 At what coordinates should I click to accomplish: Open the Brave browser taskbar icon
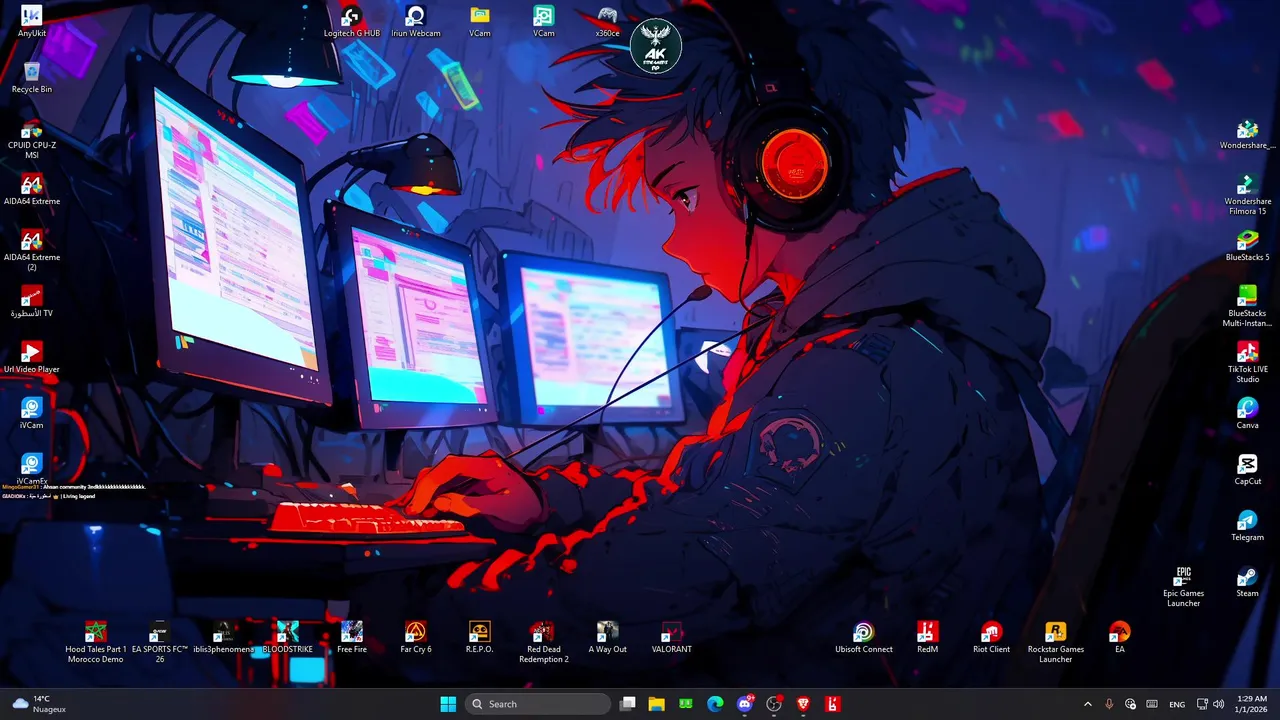(x=803, y=704)
